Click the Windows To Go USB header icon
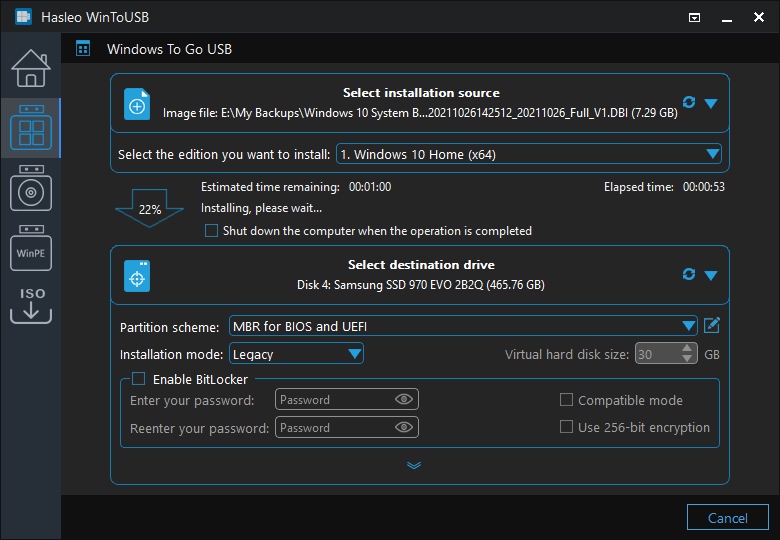Screen dimensions: 780x540 coord(83,49)
